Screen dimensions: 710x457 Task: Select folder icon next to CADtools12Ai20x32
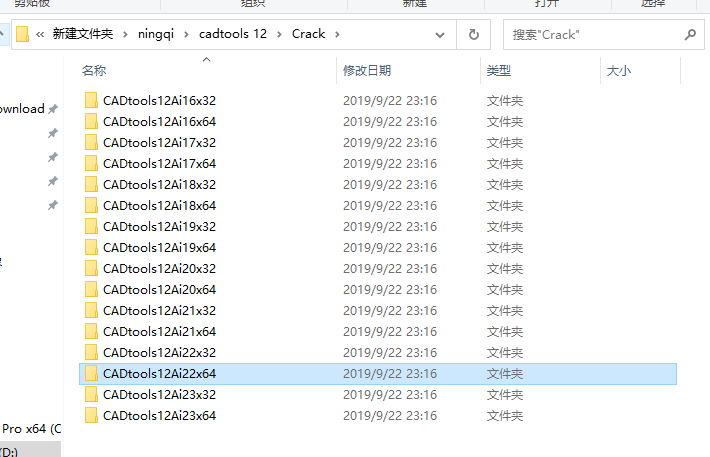[91, 269]
